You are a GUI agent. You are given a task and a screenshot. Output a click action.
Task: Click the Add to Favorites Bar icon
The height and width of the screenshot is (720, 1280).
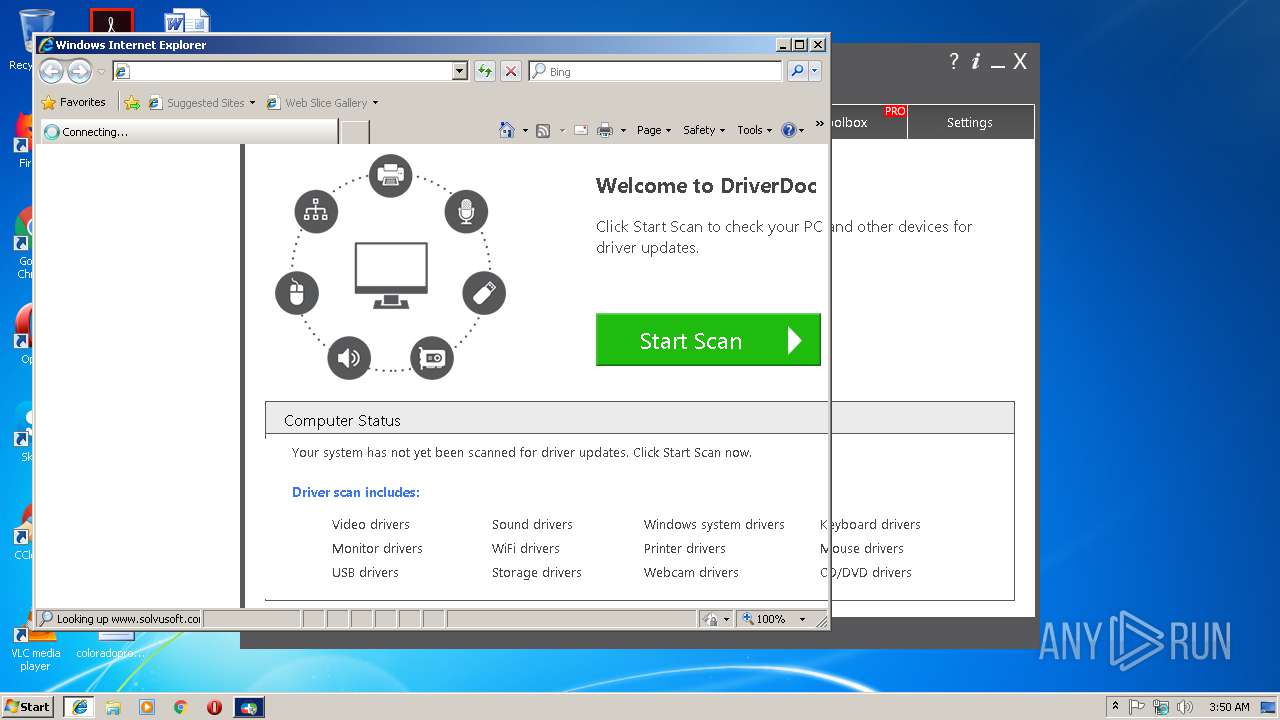[x=132, y=102]
